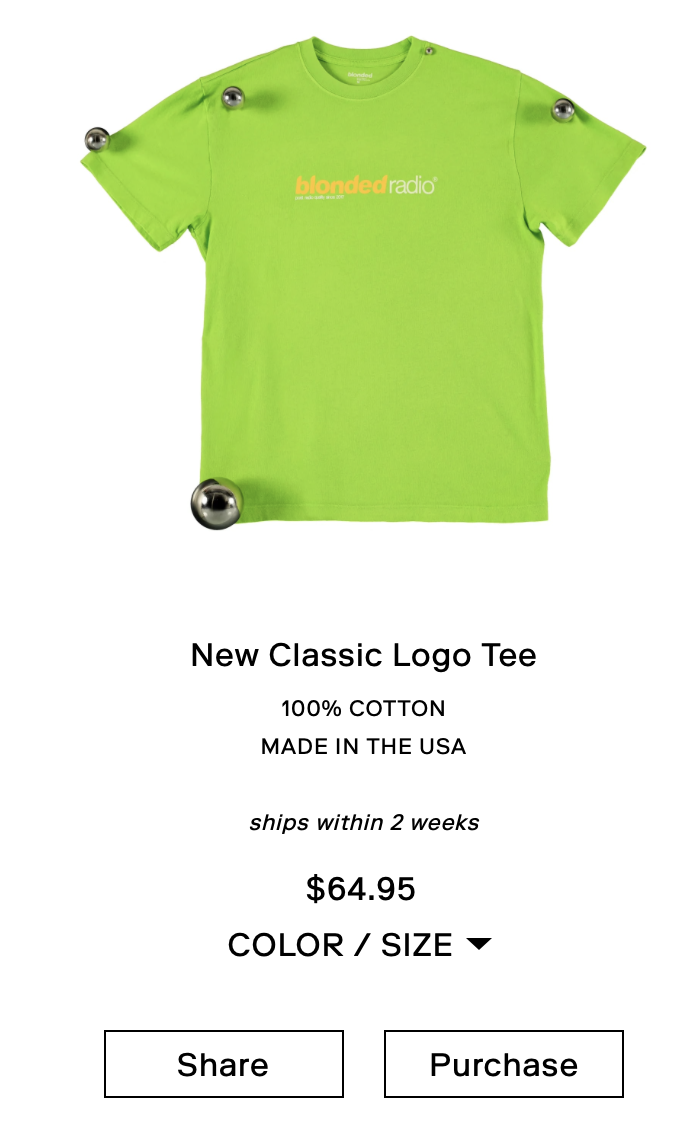This screenshot has width=700, height=1148.
Task: Click the $64.95 price
Action: click(x=360, y=888)
